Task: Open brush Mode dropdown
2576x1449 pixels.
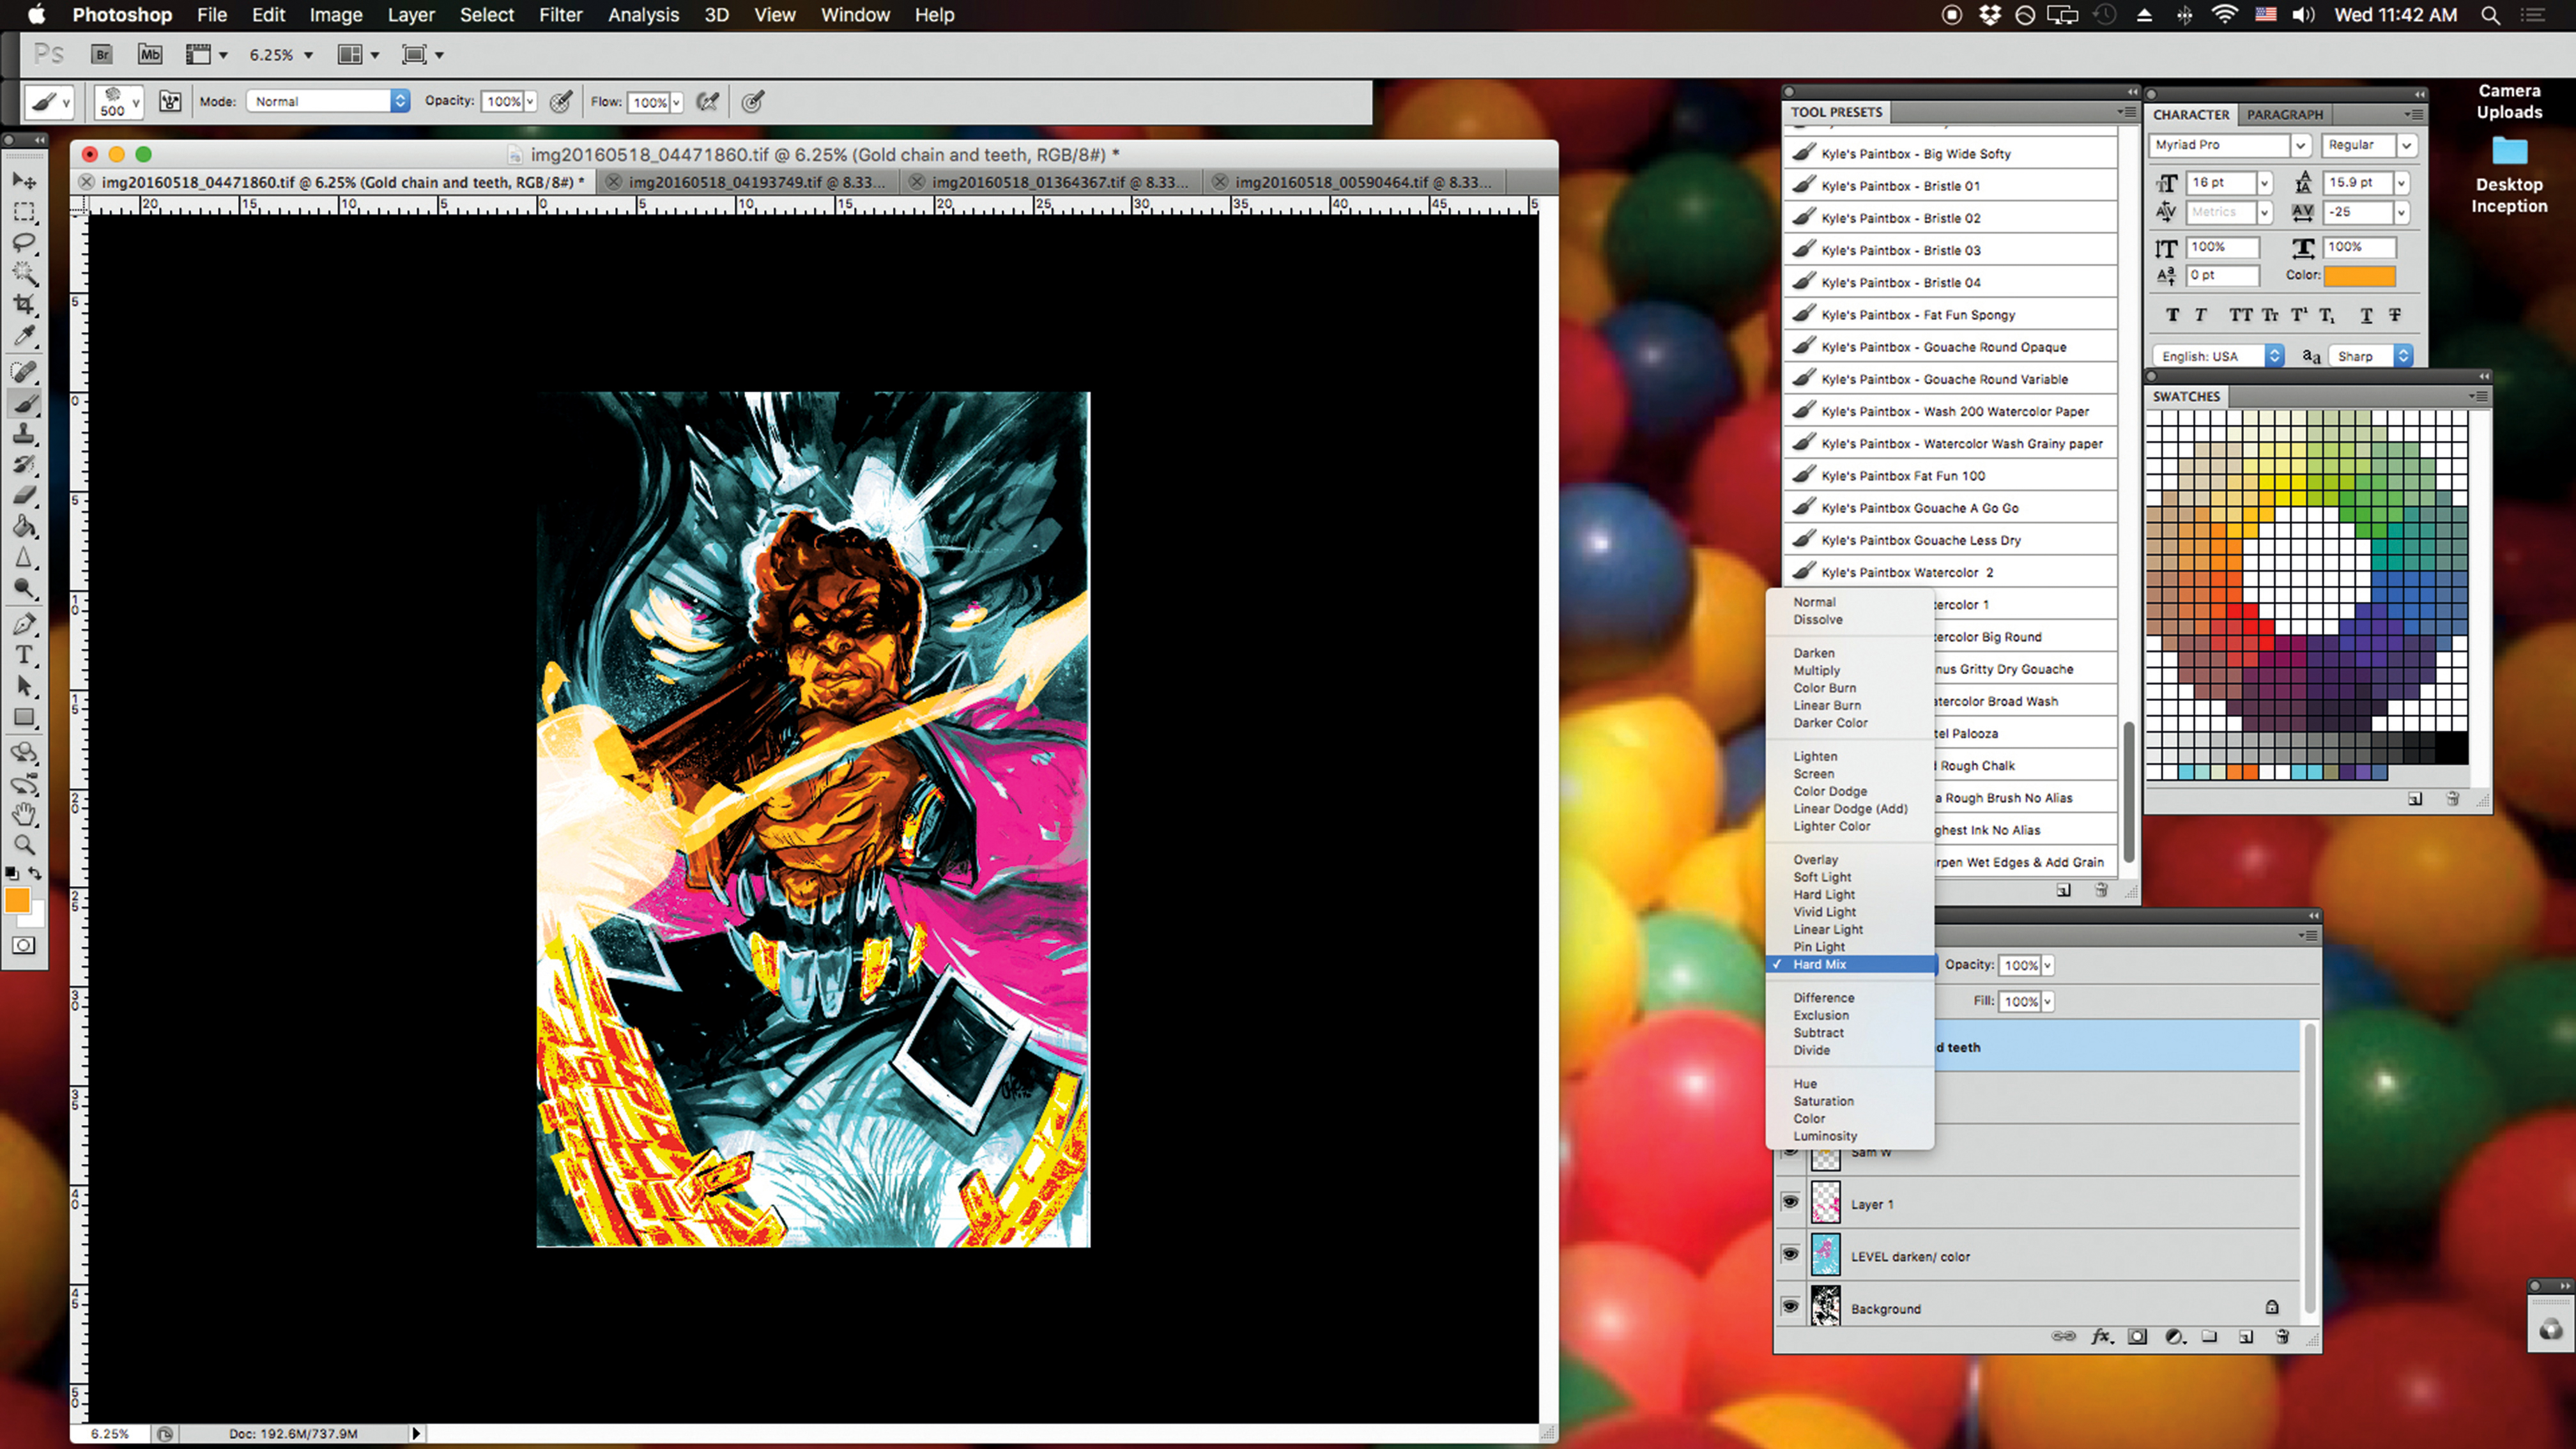Action: (x=328, y=101)
